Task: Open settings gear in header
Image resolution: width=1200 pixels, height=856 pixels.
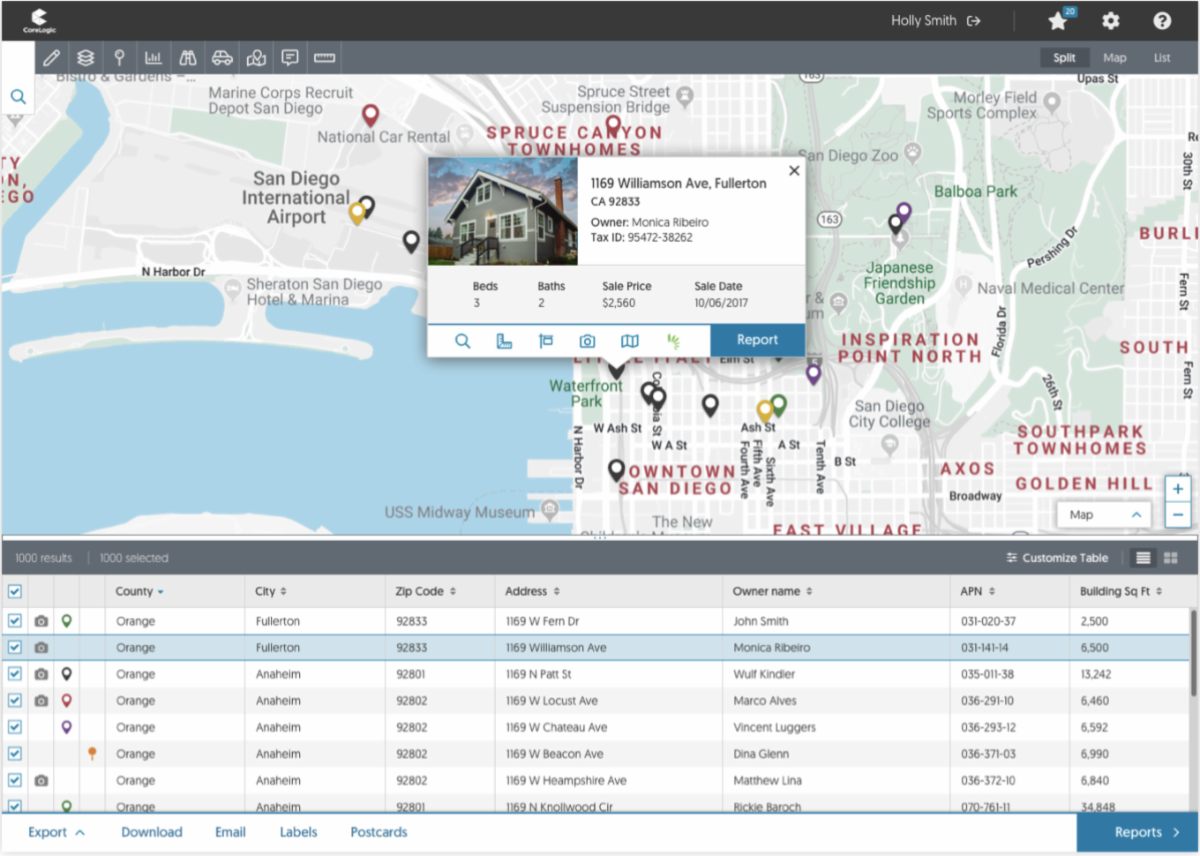Action: (1110, 21)
